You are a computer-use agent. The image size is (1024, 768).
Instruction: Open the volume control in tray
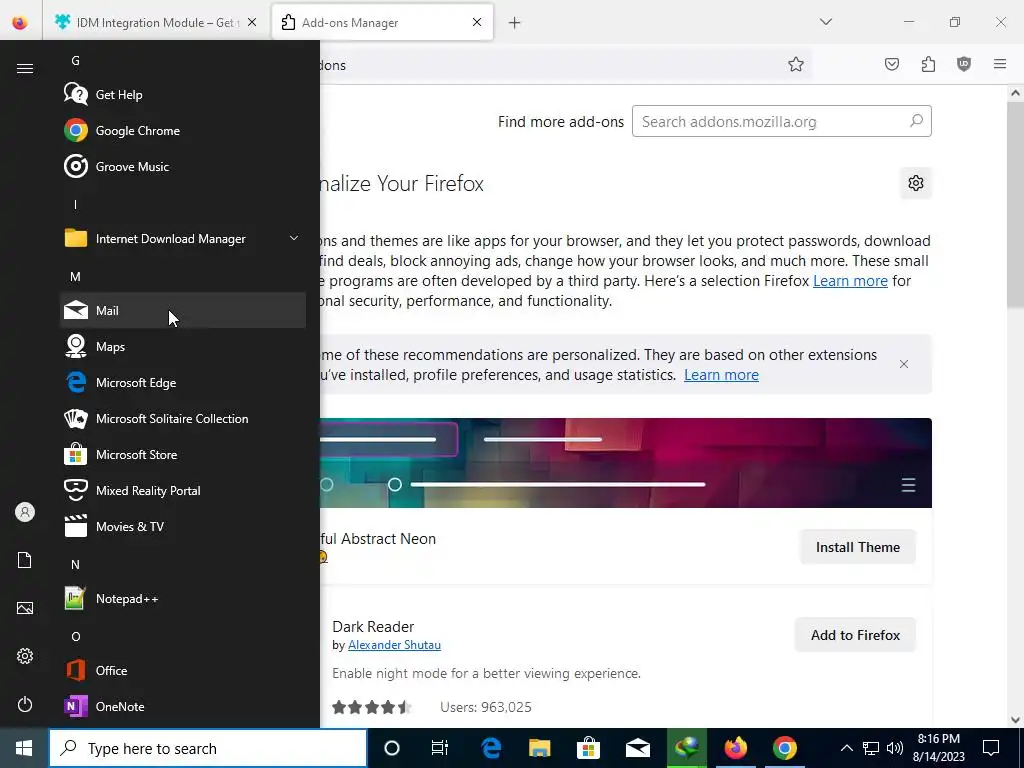(895, 748)
